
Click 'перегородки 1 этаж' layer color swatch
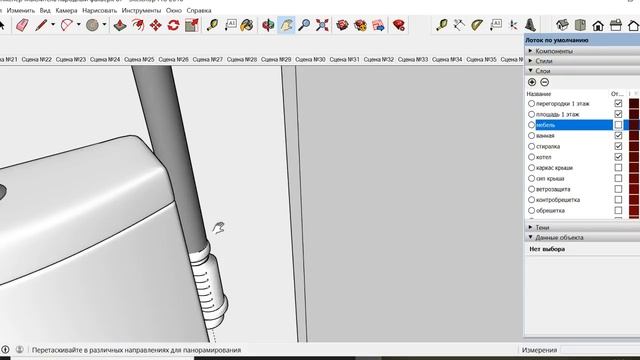pos(634,103)
